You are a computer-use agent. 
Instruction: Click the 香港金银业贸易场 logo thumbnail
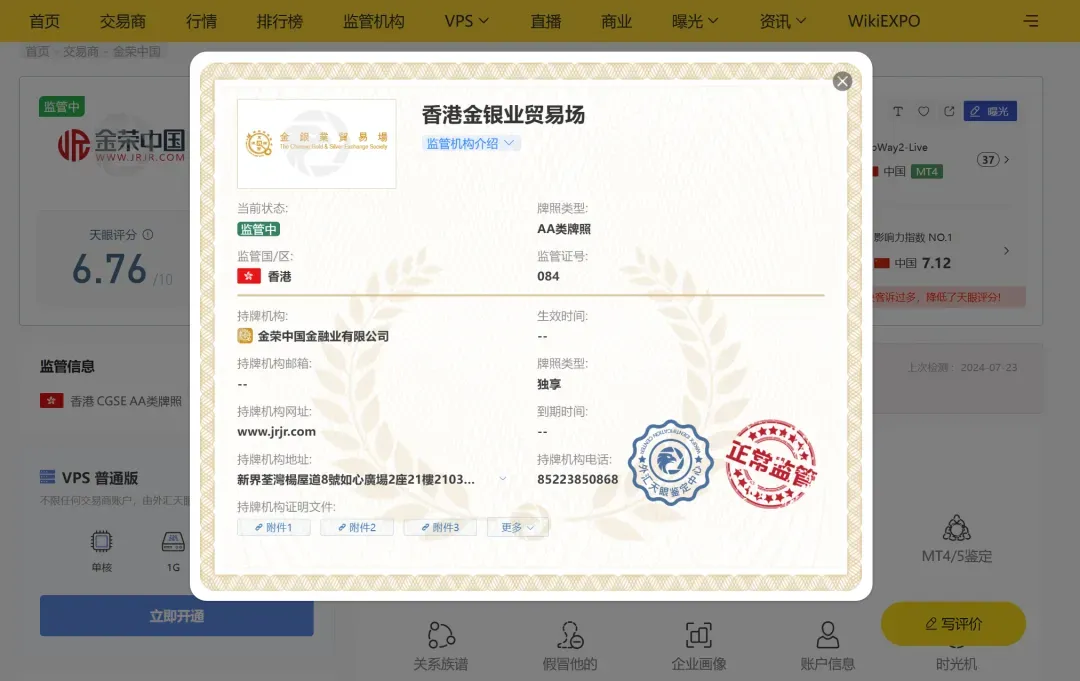tap(317, 144)
